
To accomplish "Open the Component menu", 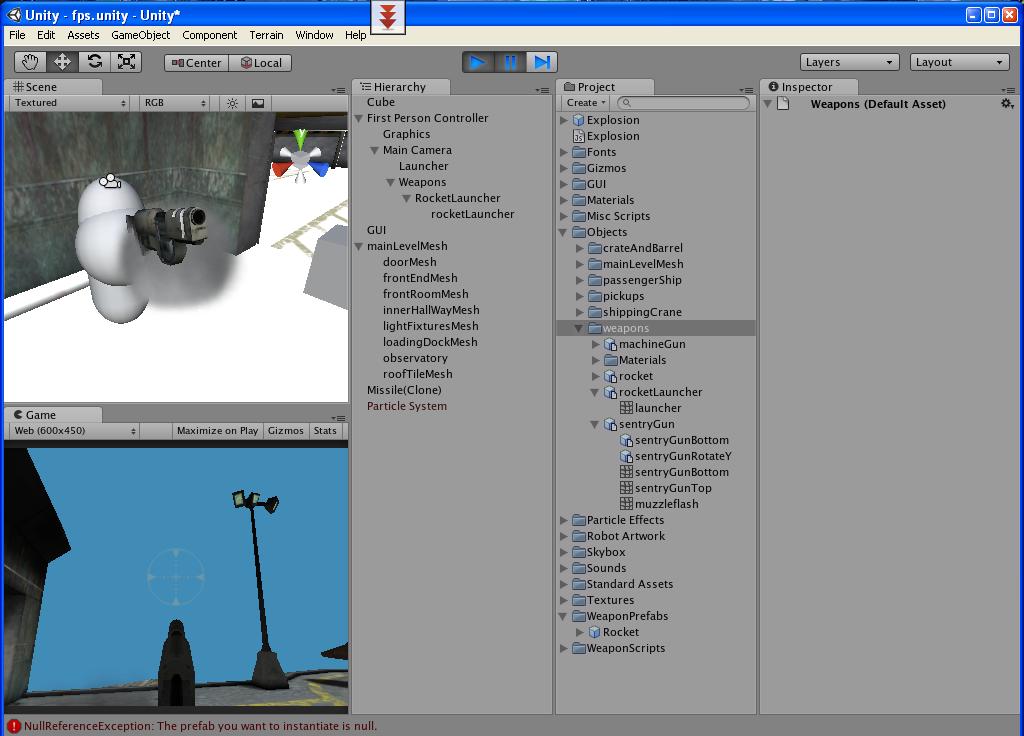I will pyautogui.click(x=210, y=35).
